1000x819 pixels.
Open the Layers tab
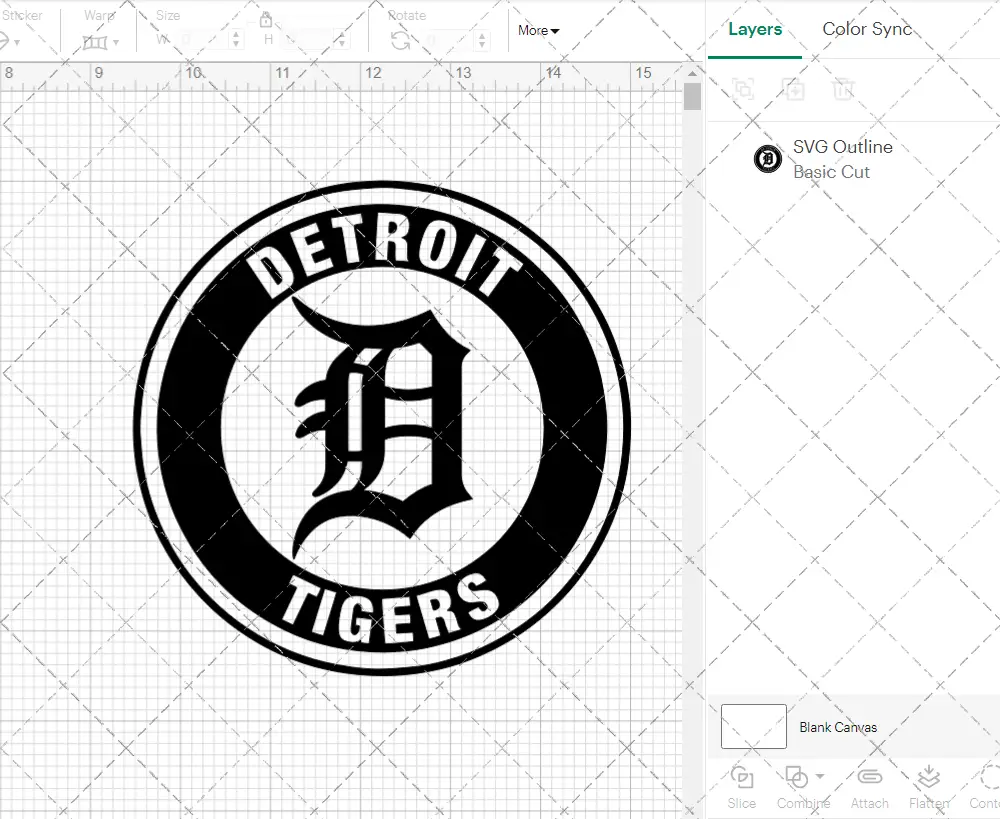tap(755, 29)
